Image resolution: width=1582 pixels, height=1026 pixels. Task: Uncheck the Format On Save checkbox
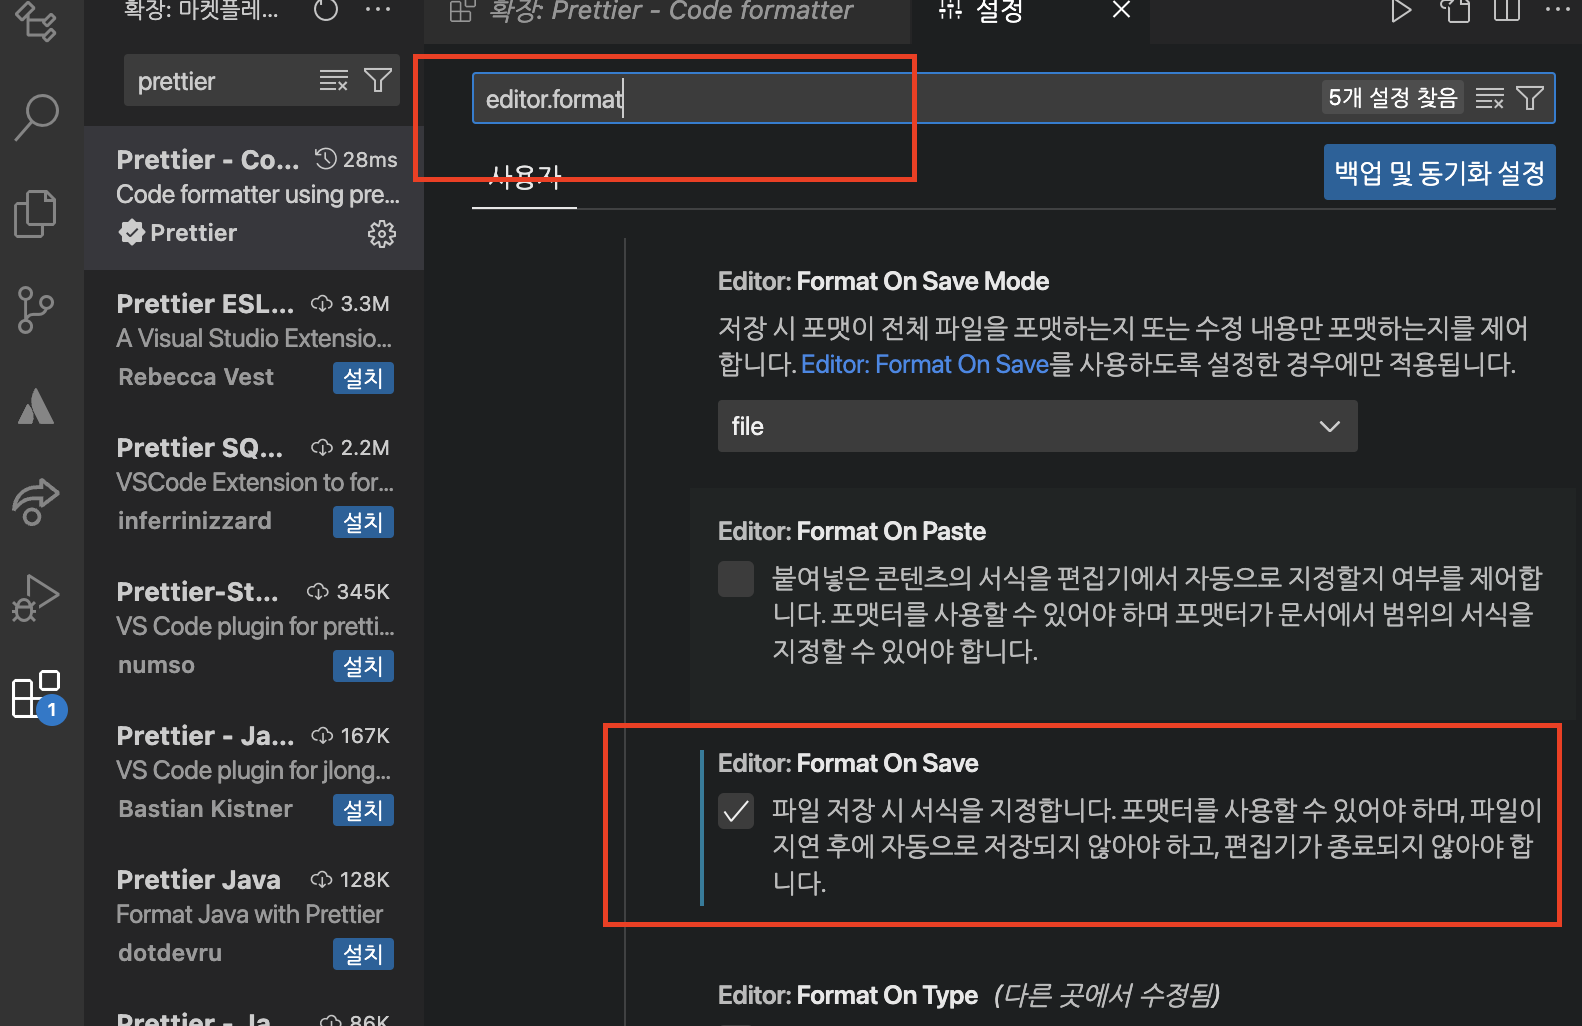point(736,811)
